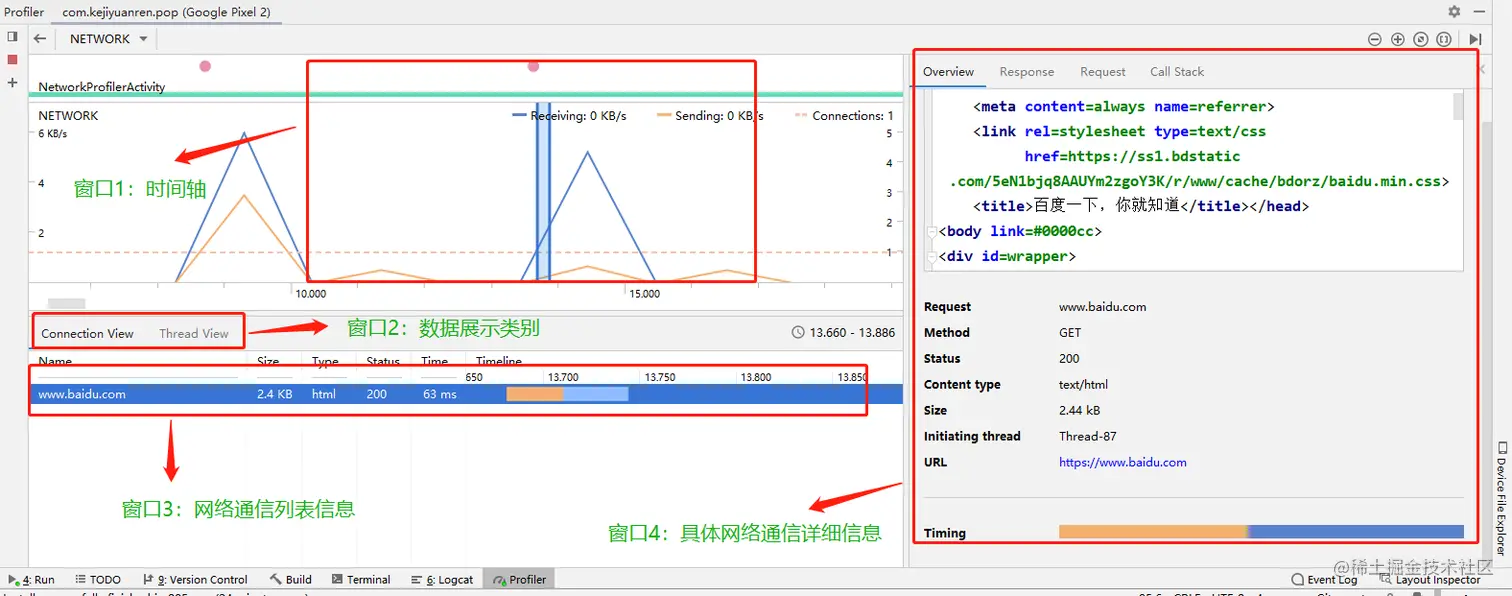Click the orange Timing bar for www.baidu.com
The width and height of the screenshot is (1512, 596).
pos(1150,532)
